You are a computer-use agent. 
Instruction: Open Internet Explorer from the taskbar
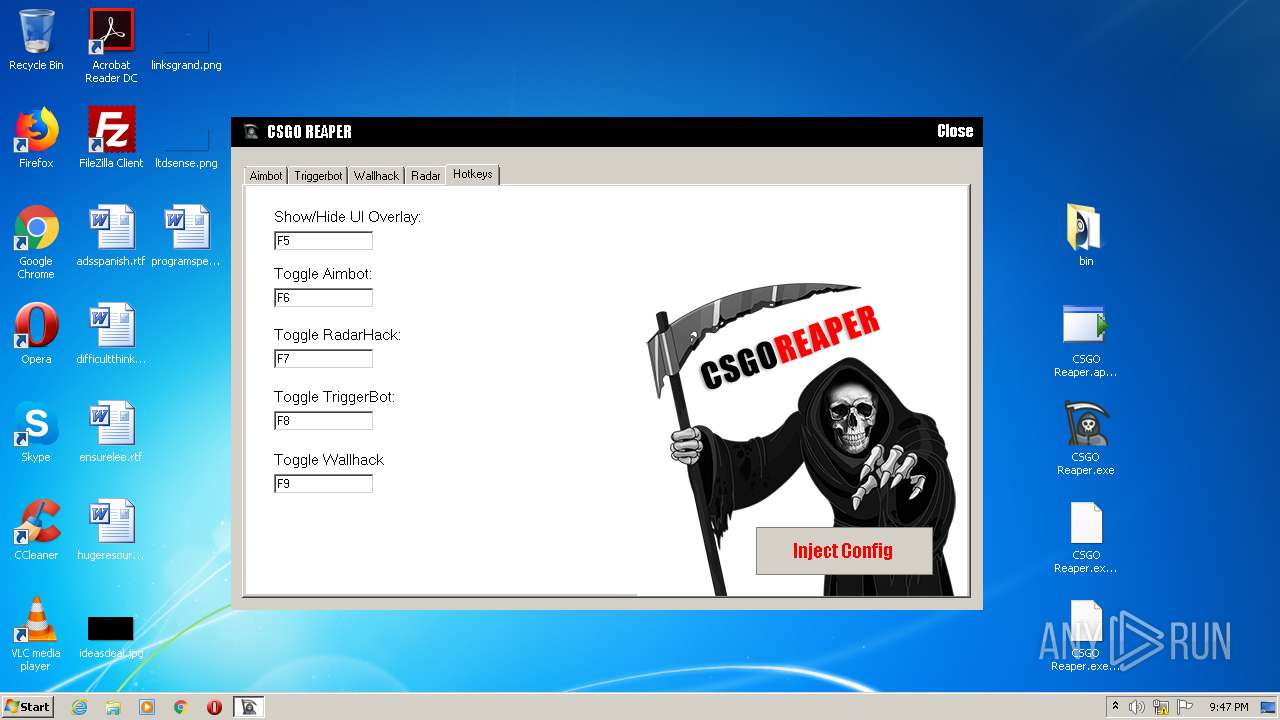pos(80,707)
